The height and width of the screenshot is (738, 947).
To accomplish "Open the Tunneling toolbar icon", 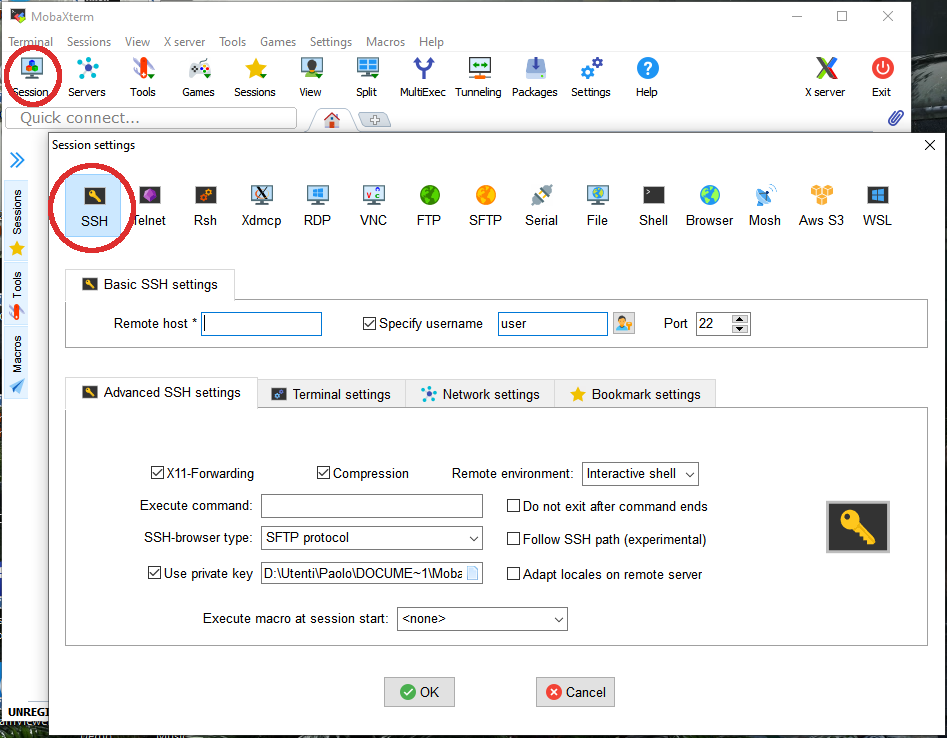I will 478,77.
